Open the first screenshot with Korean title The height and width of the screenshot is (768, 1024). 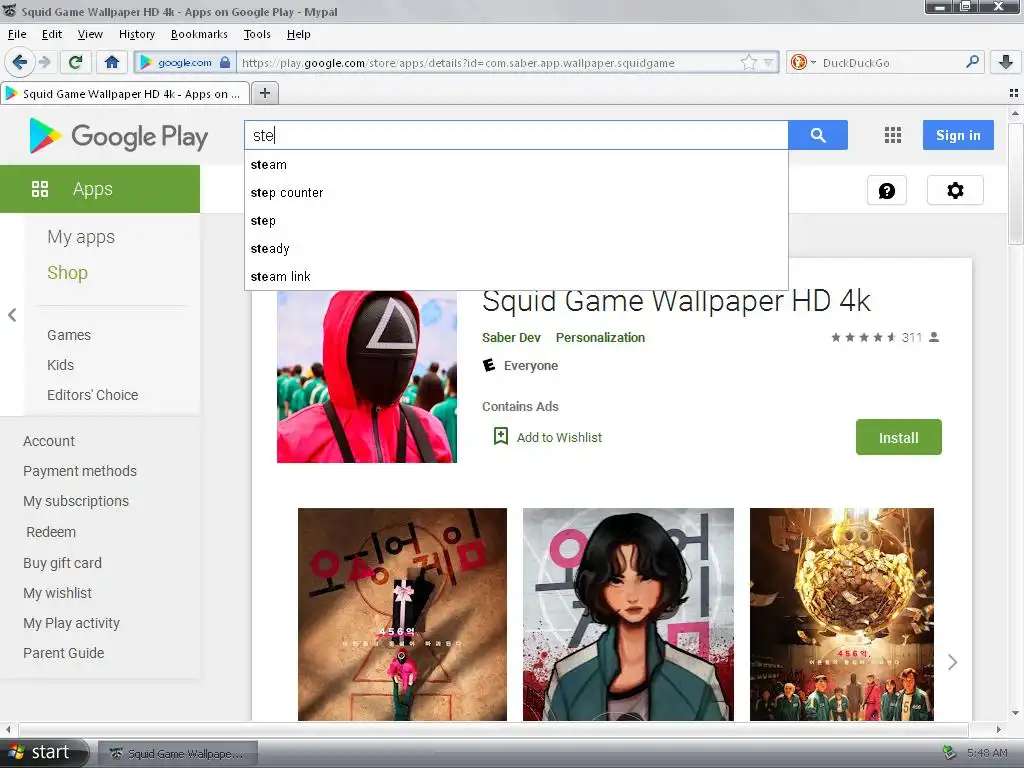click(402, 615)
